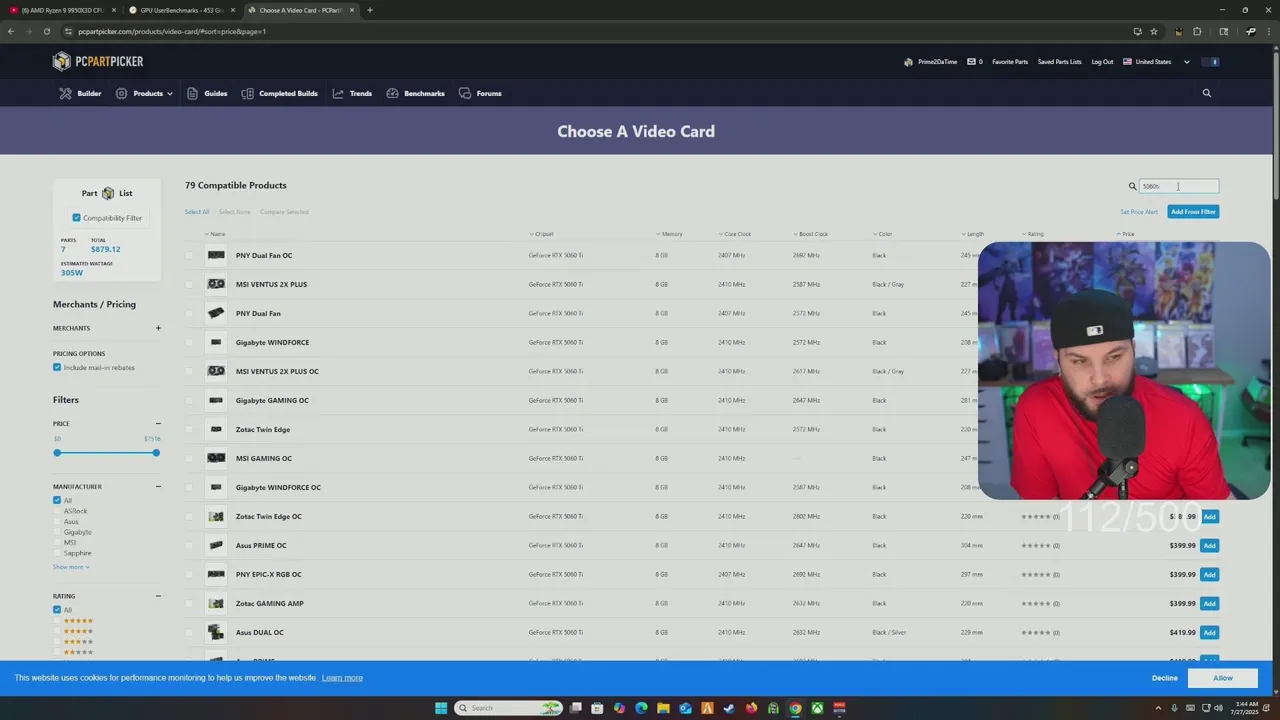Add the Asus PRIME OC card

click(x=1210, y=545)
